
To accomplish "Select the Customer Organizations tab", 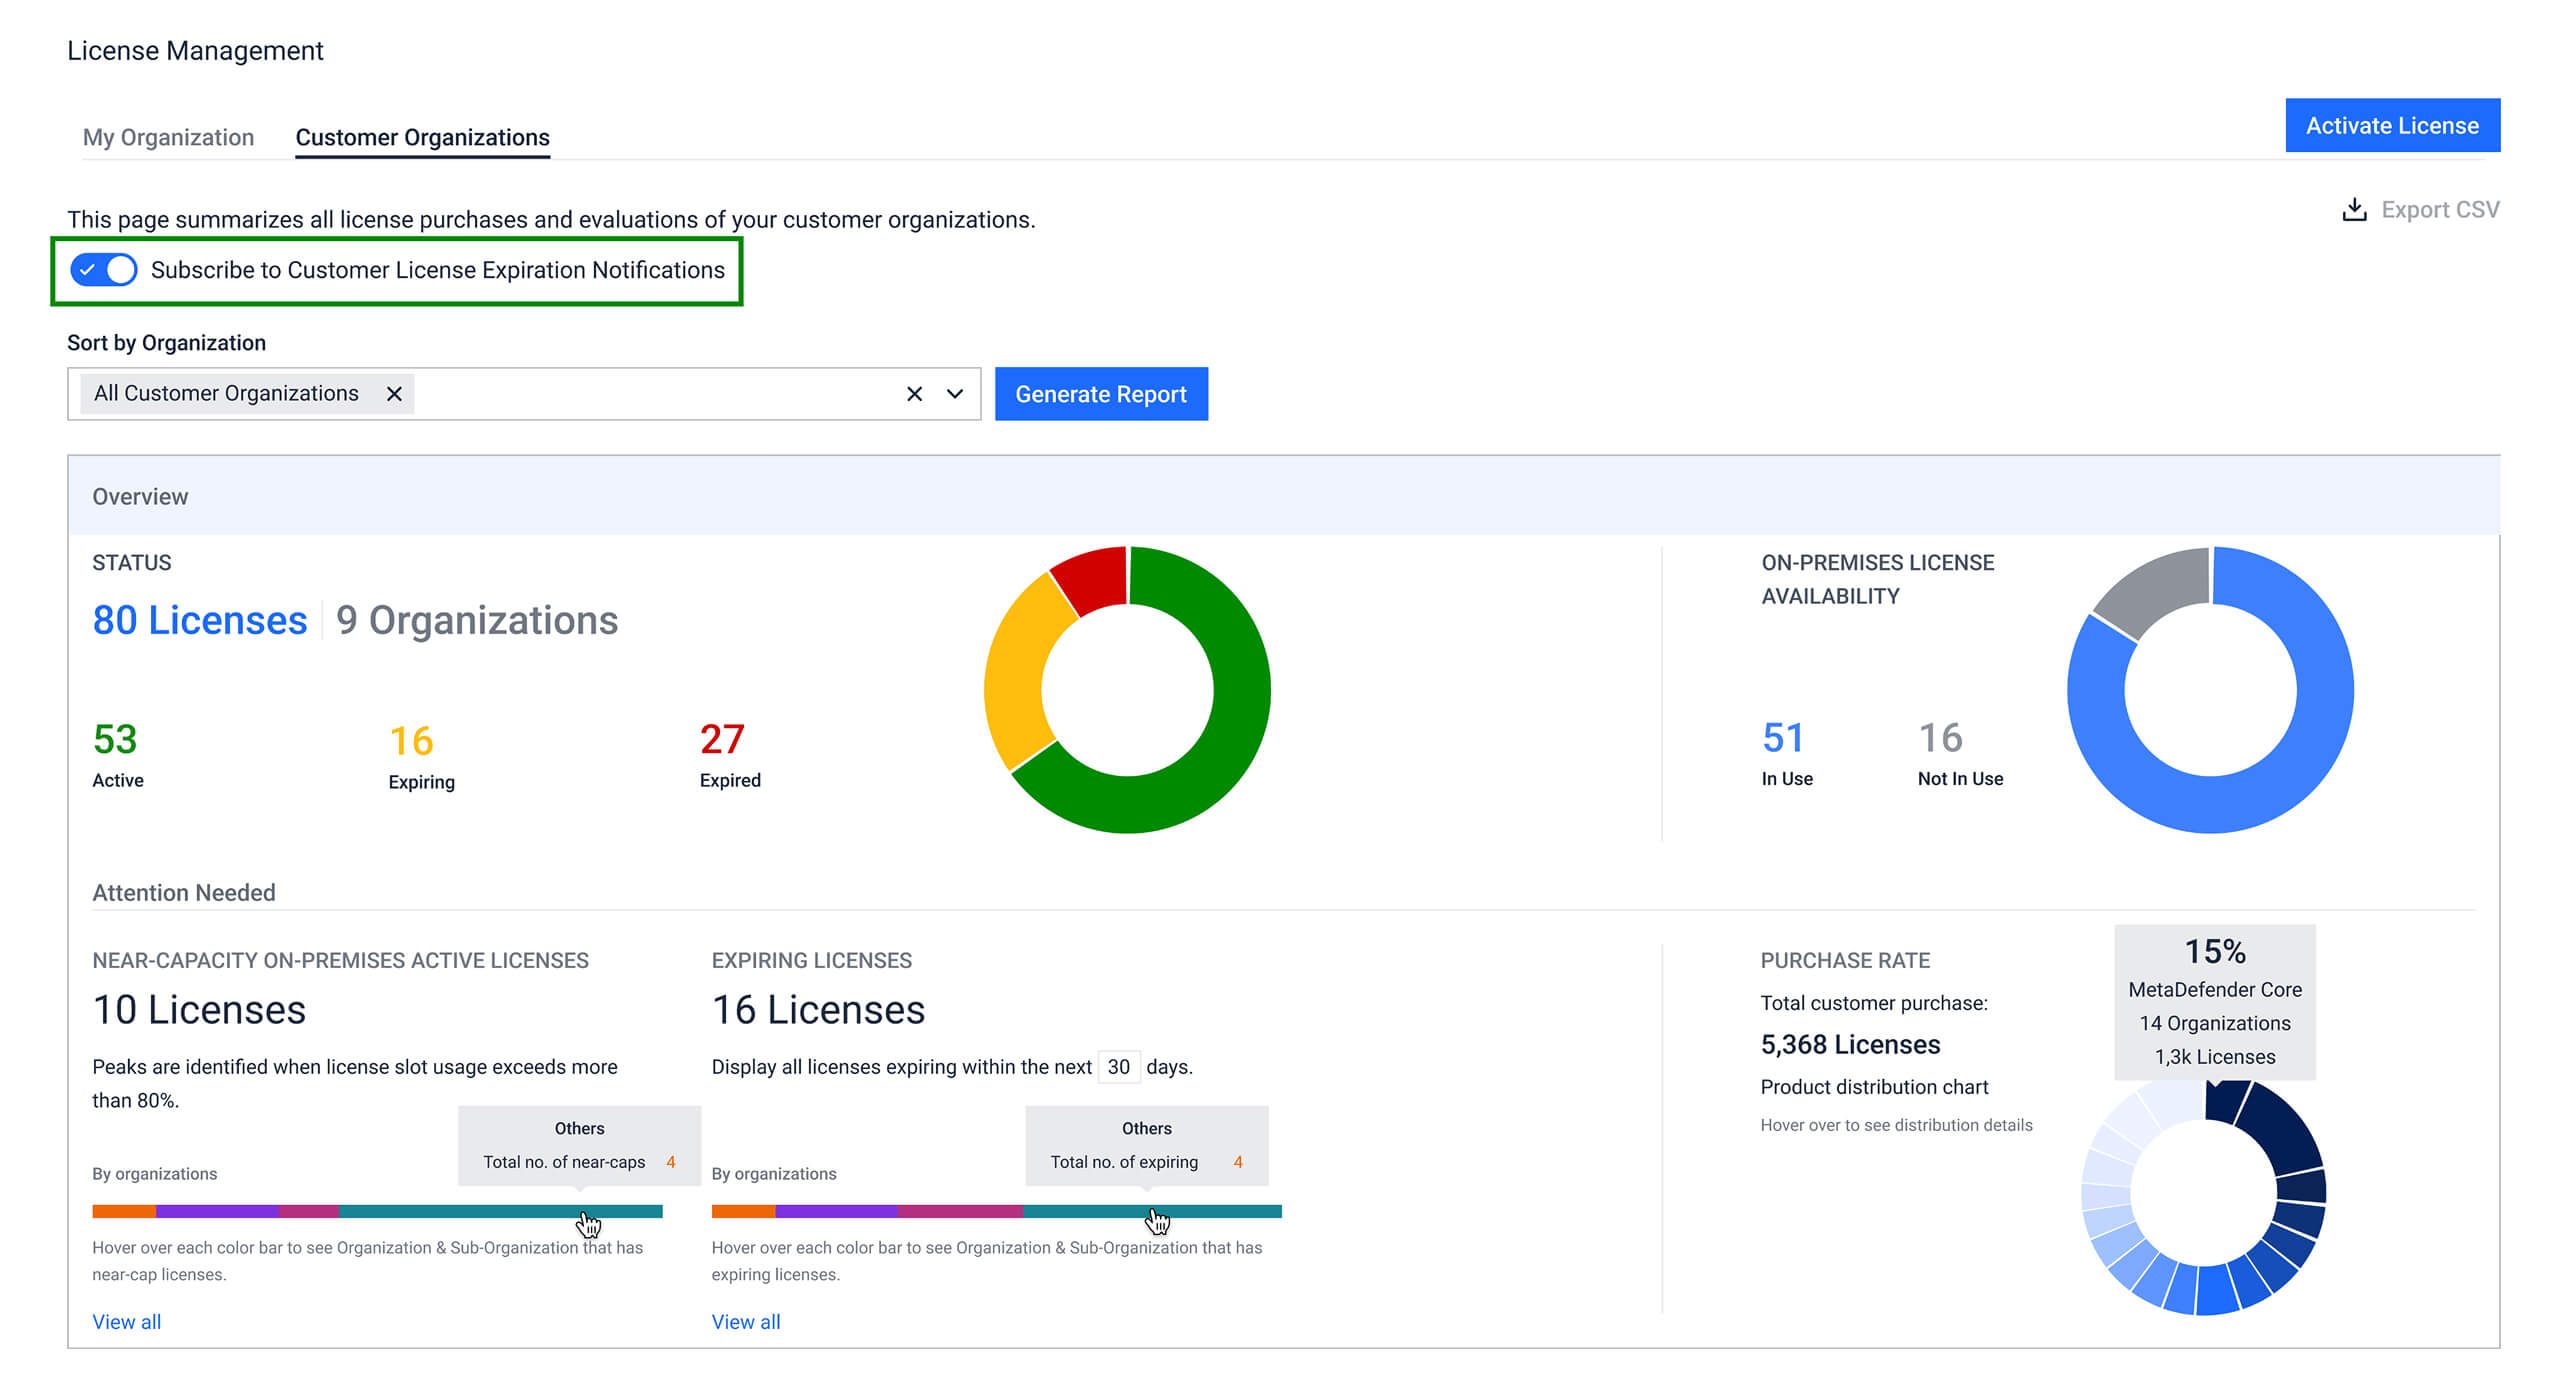I will click(x=422, y=137).
